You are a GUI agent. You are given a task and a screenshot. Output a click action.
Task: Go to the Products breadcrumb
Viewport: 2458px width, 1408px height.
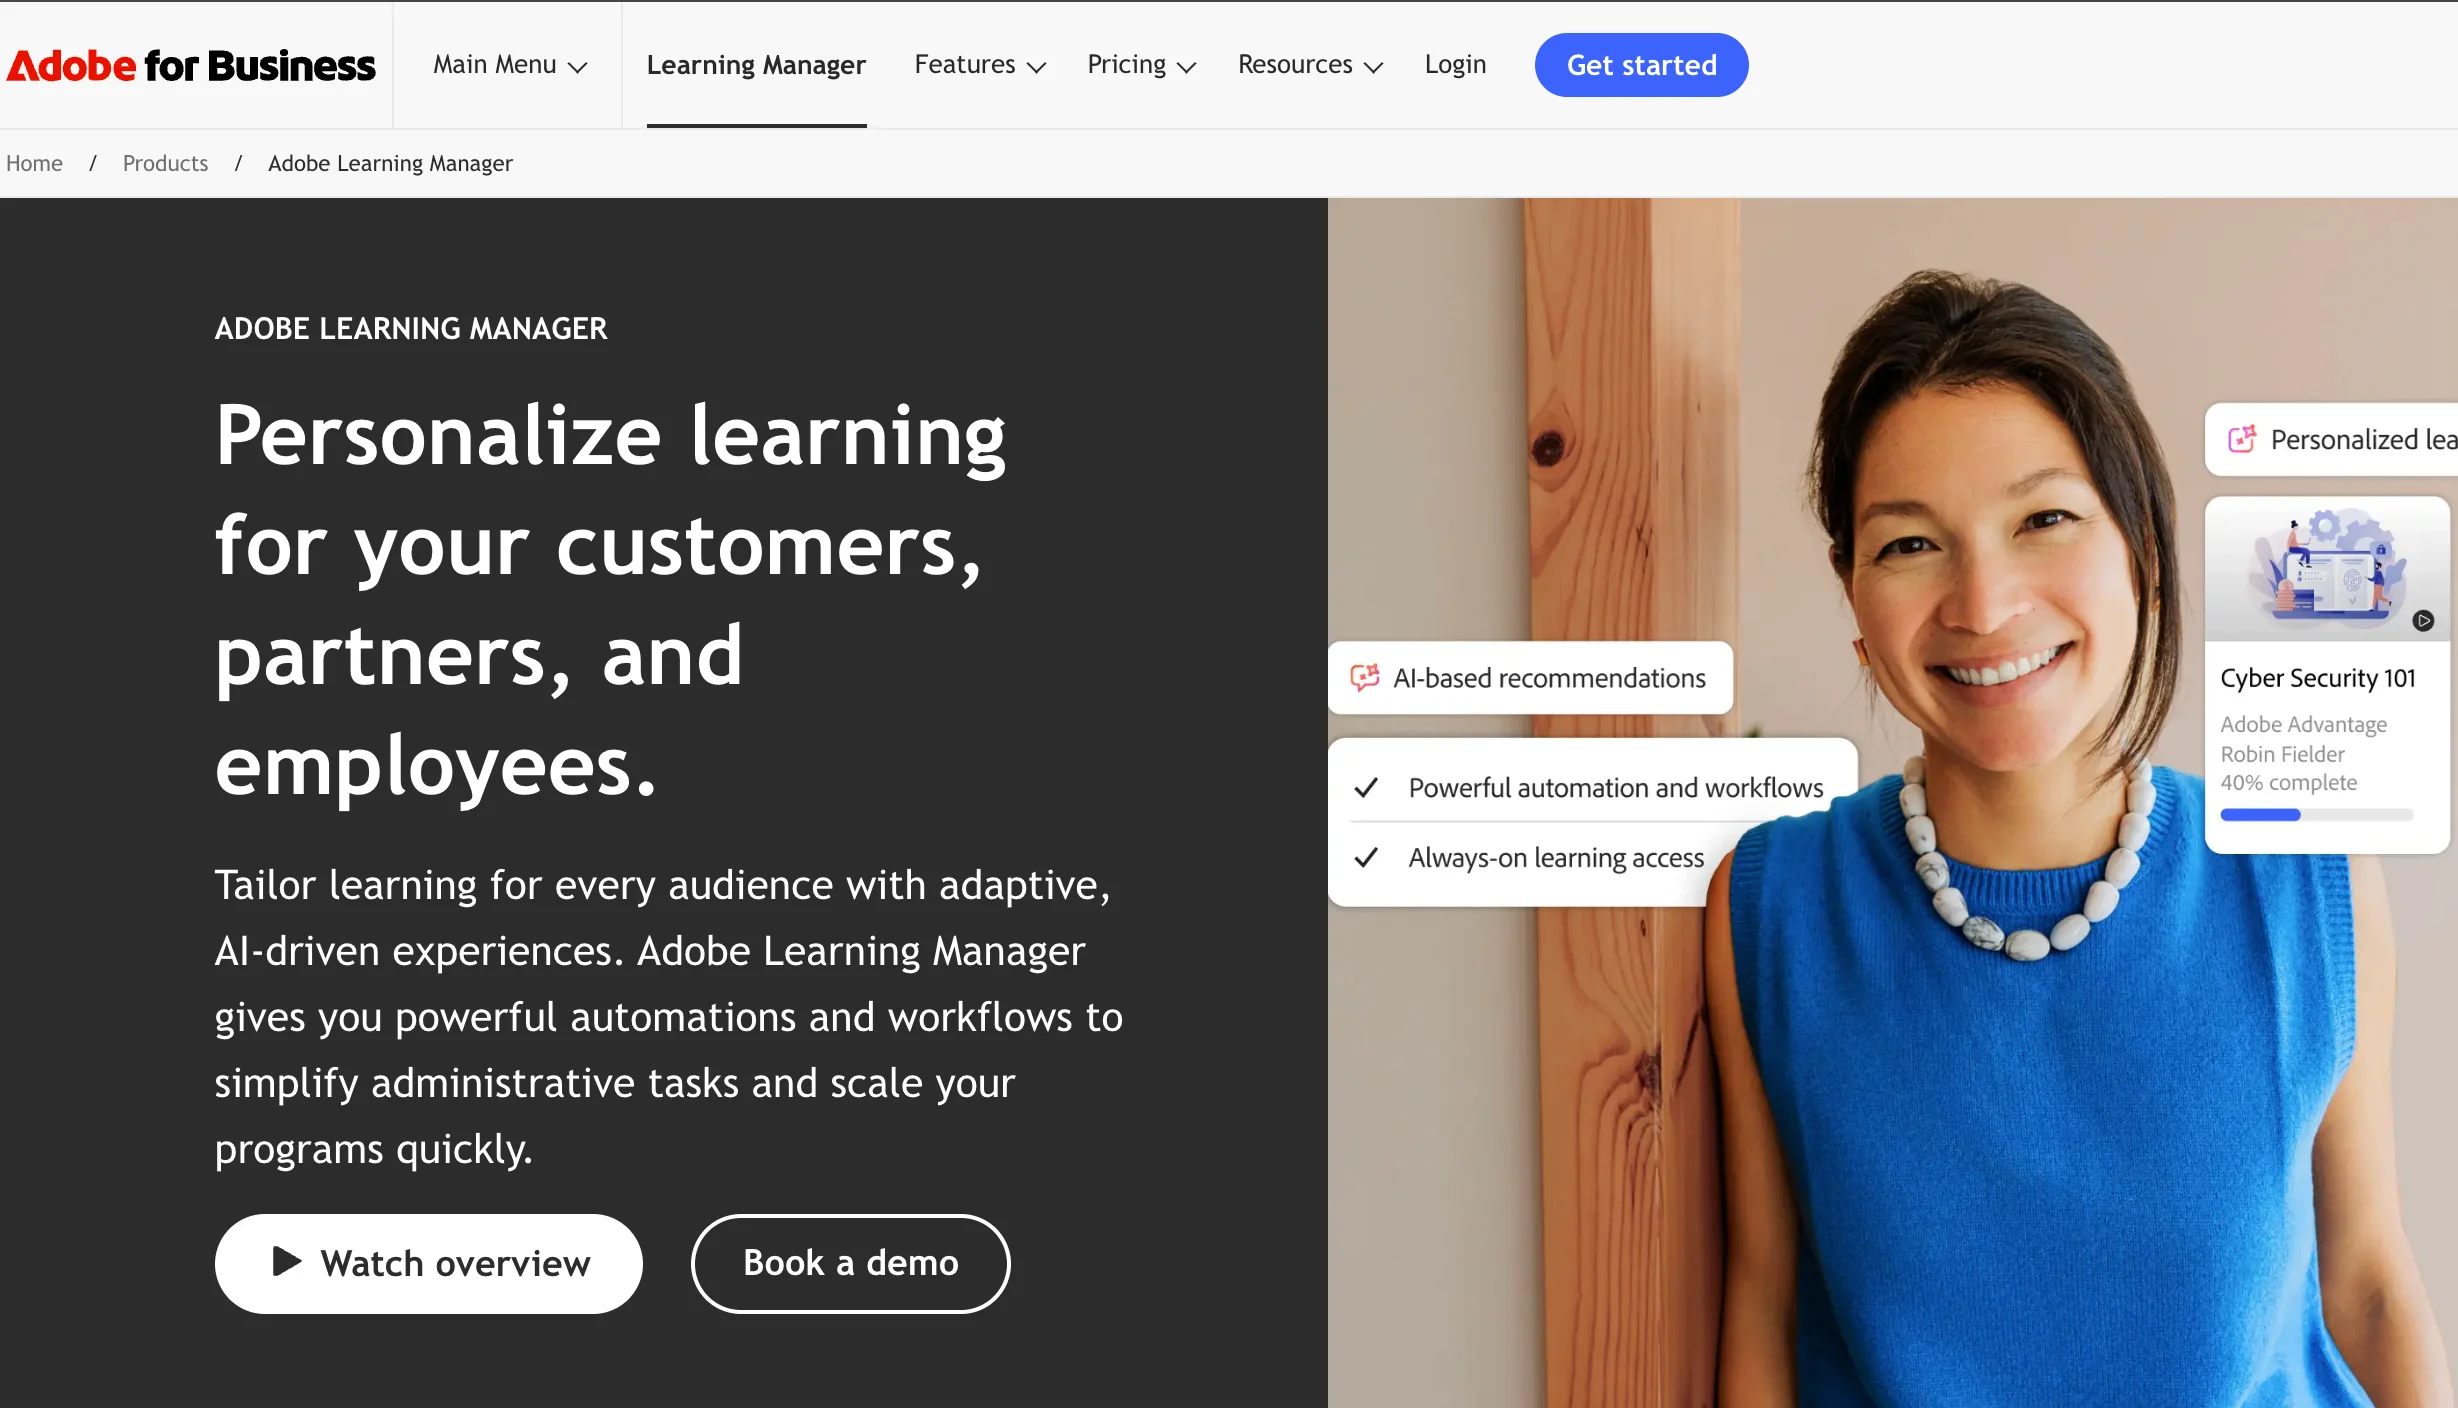(x=166, y=163)
